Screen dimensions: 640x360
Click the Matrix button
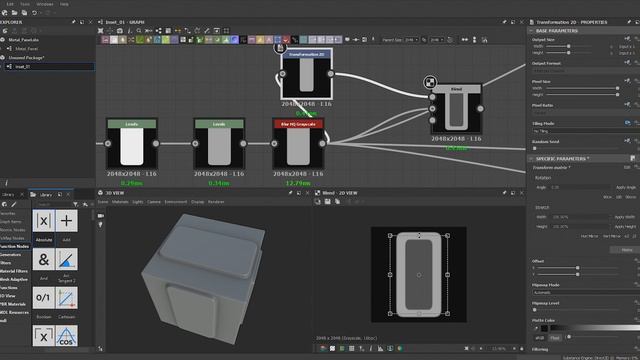pos(627,250)
